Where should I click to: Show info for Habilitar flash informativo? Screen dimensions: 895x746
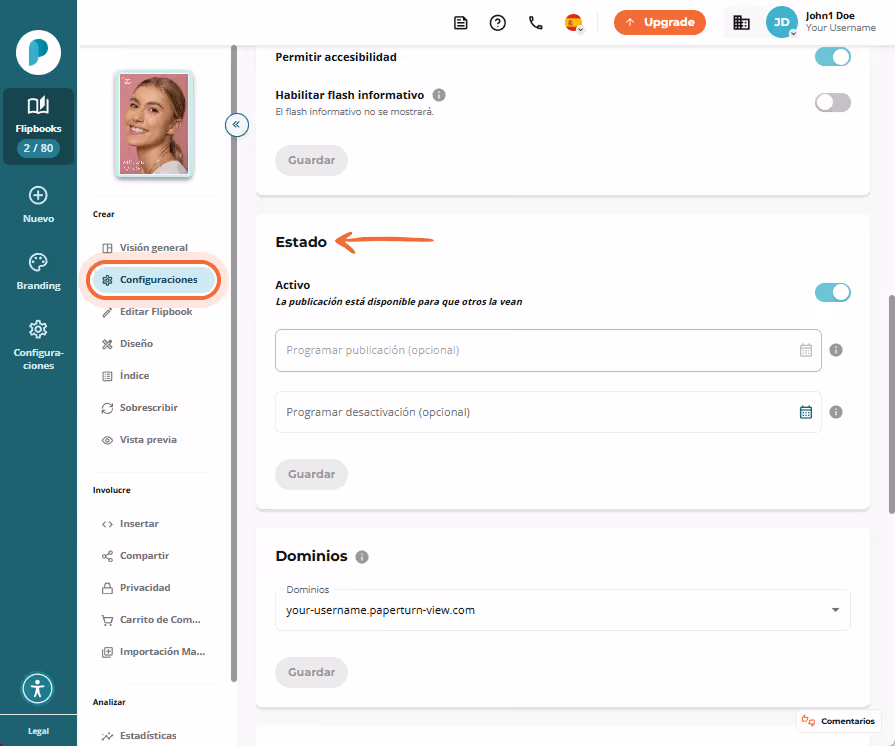click(x=439, y=95)
